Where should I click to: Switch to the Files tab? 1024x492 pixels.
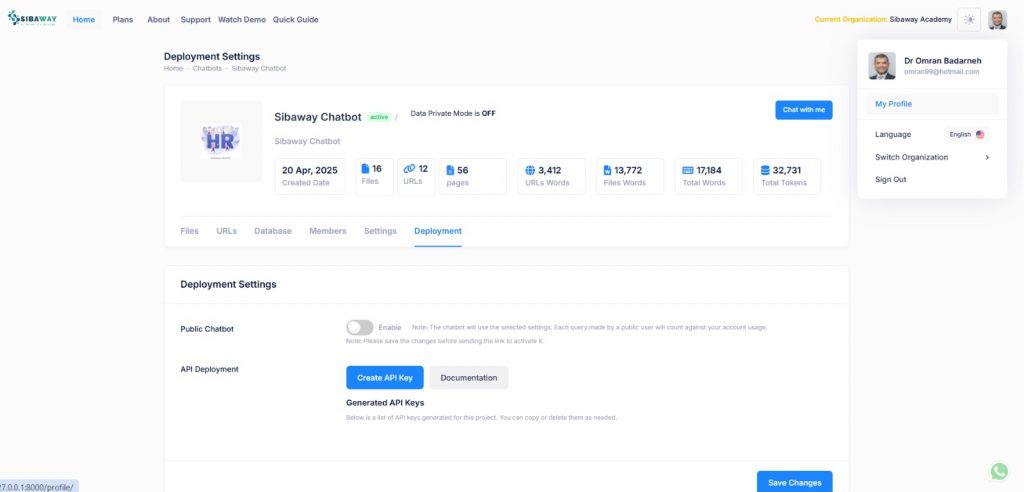click(189, 231)
